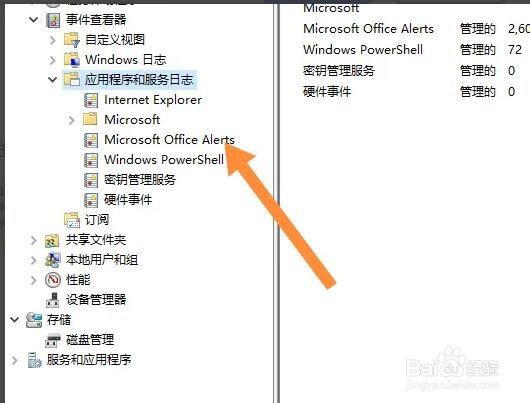
Task: Collapse the 事件查看器 tree node
Action: pyautogui.click(x=33, y=20)
